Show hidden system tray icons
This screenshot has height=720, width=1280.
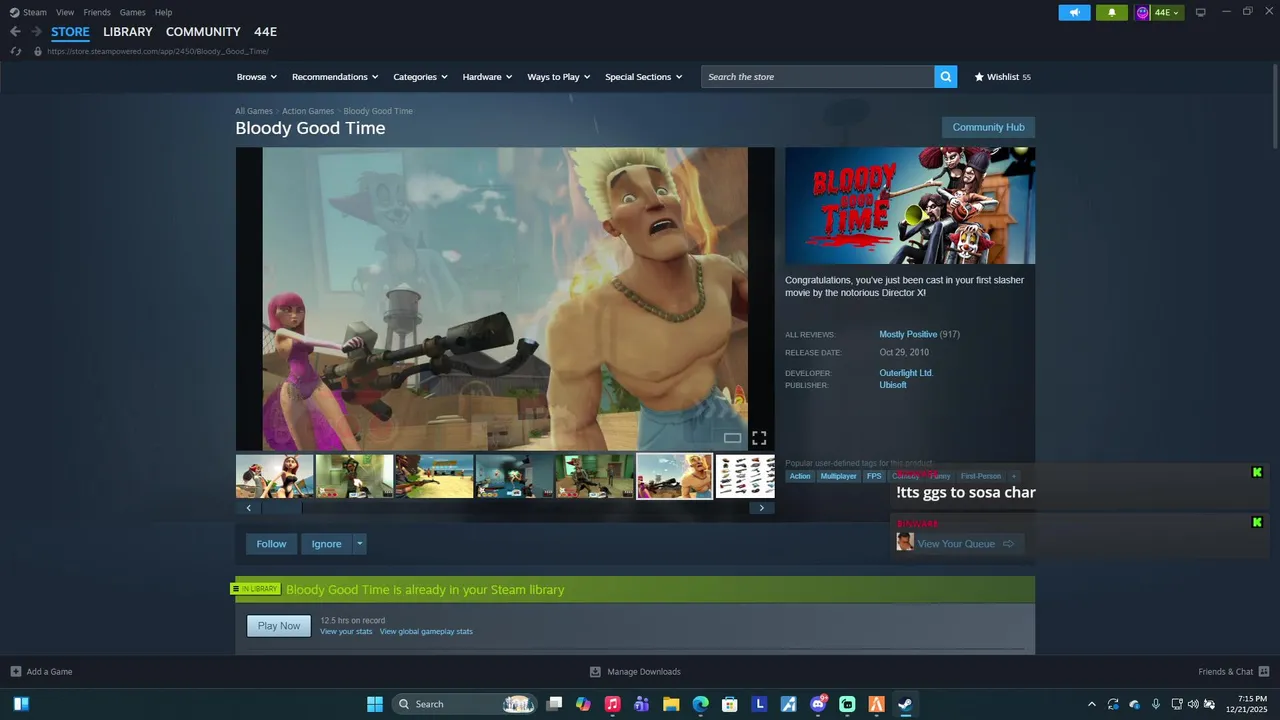pos(1091,704)
